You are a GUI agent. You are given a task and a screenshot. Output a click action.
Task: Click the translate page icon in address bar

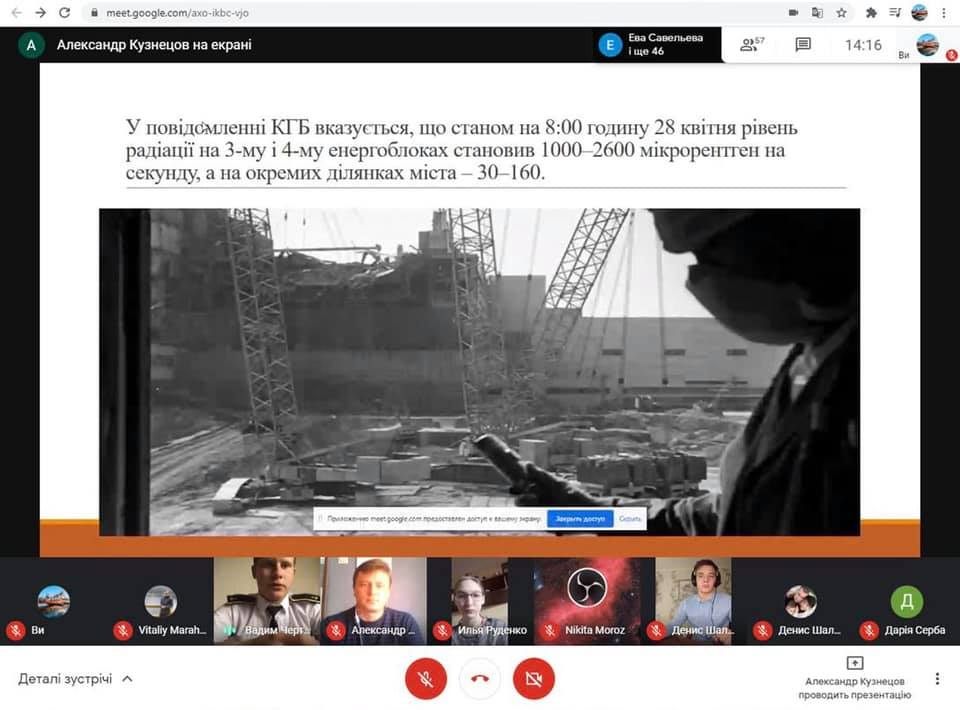(818, 13)
